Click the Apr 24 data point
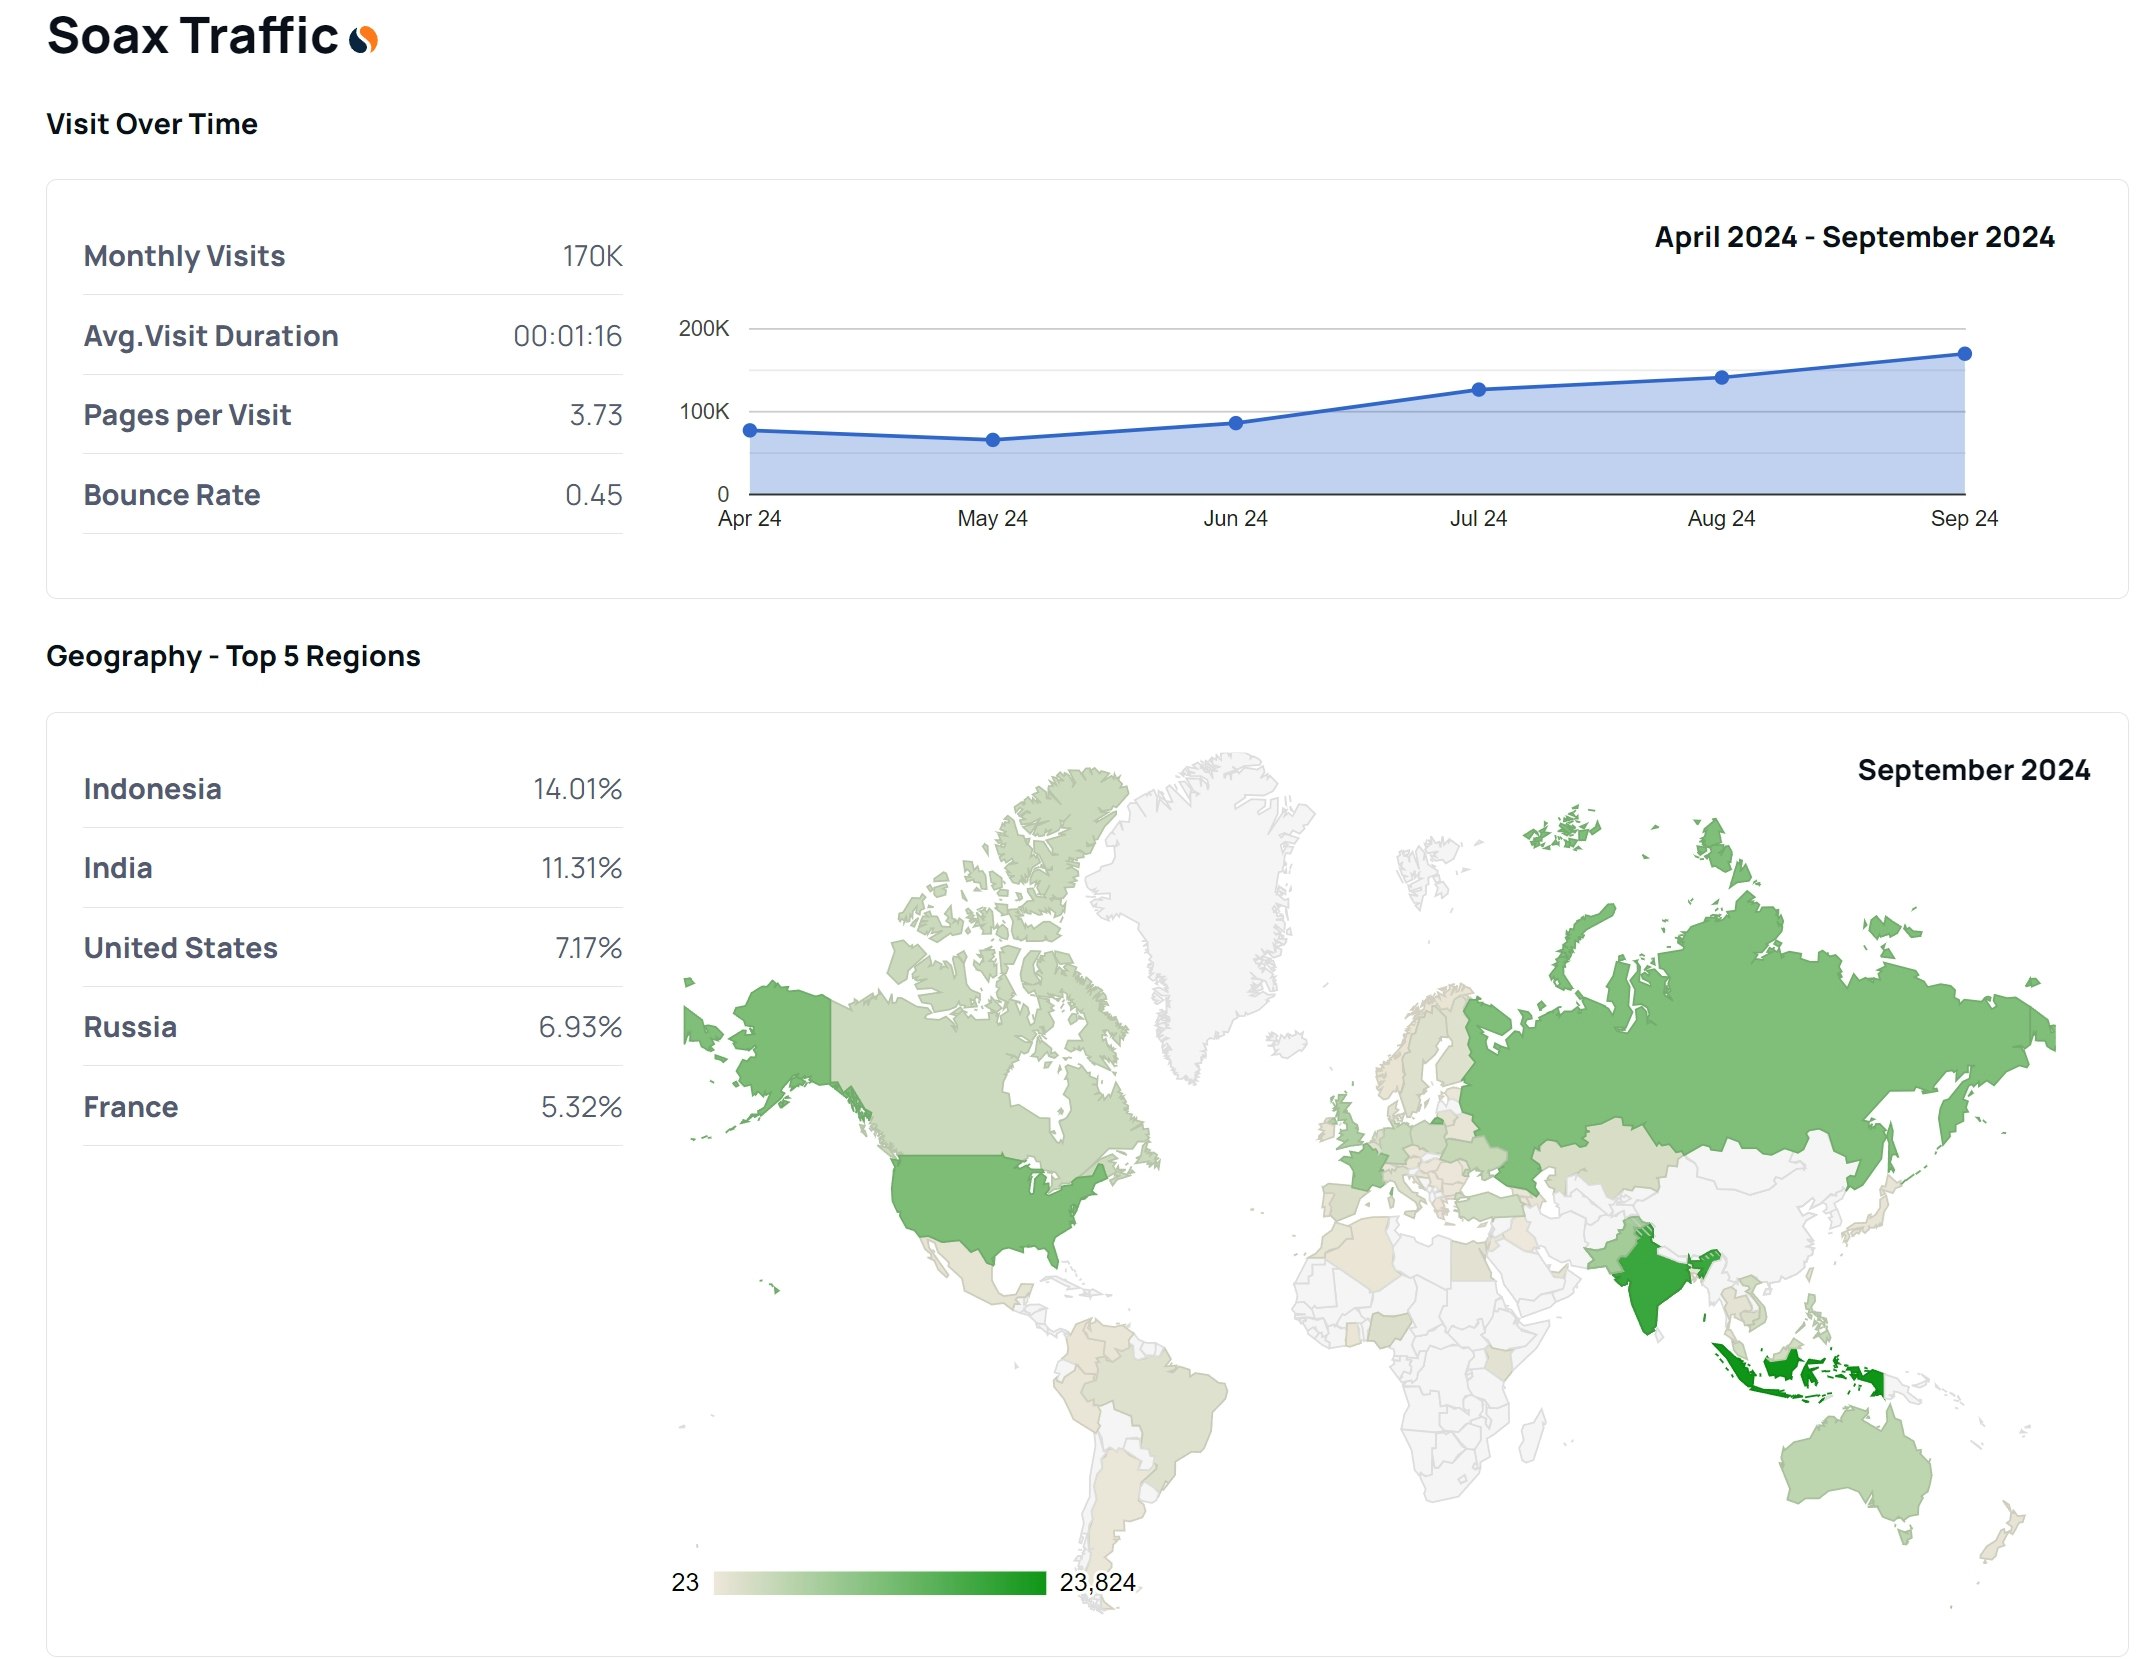Image resolution: width=2149 pixels, height=1659 pixels. click(750, 431)
